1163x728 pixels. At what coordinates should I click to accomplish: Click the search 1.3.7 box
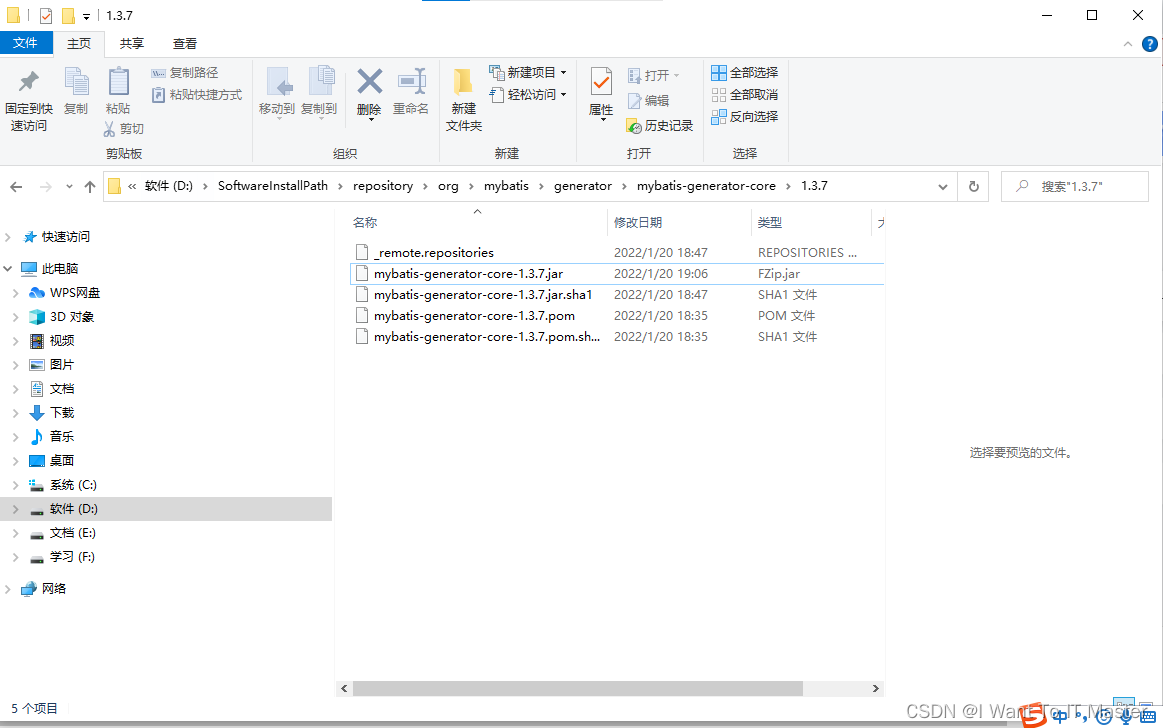click(x=1075, y=187)
